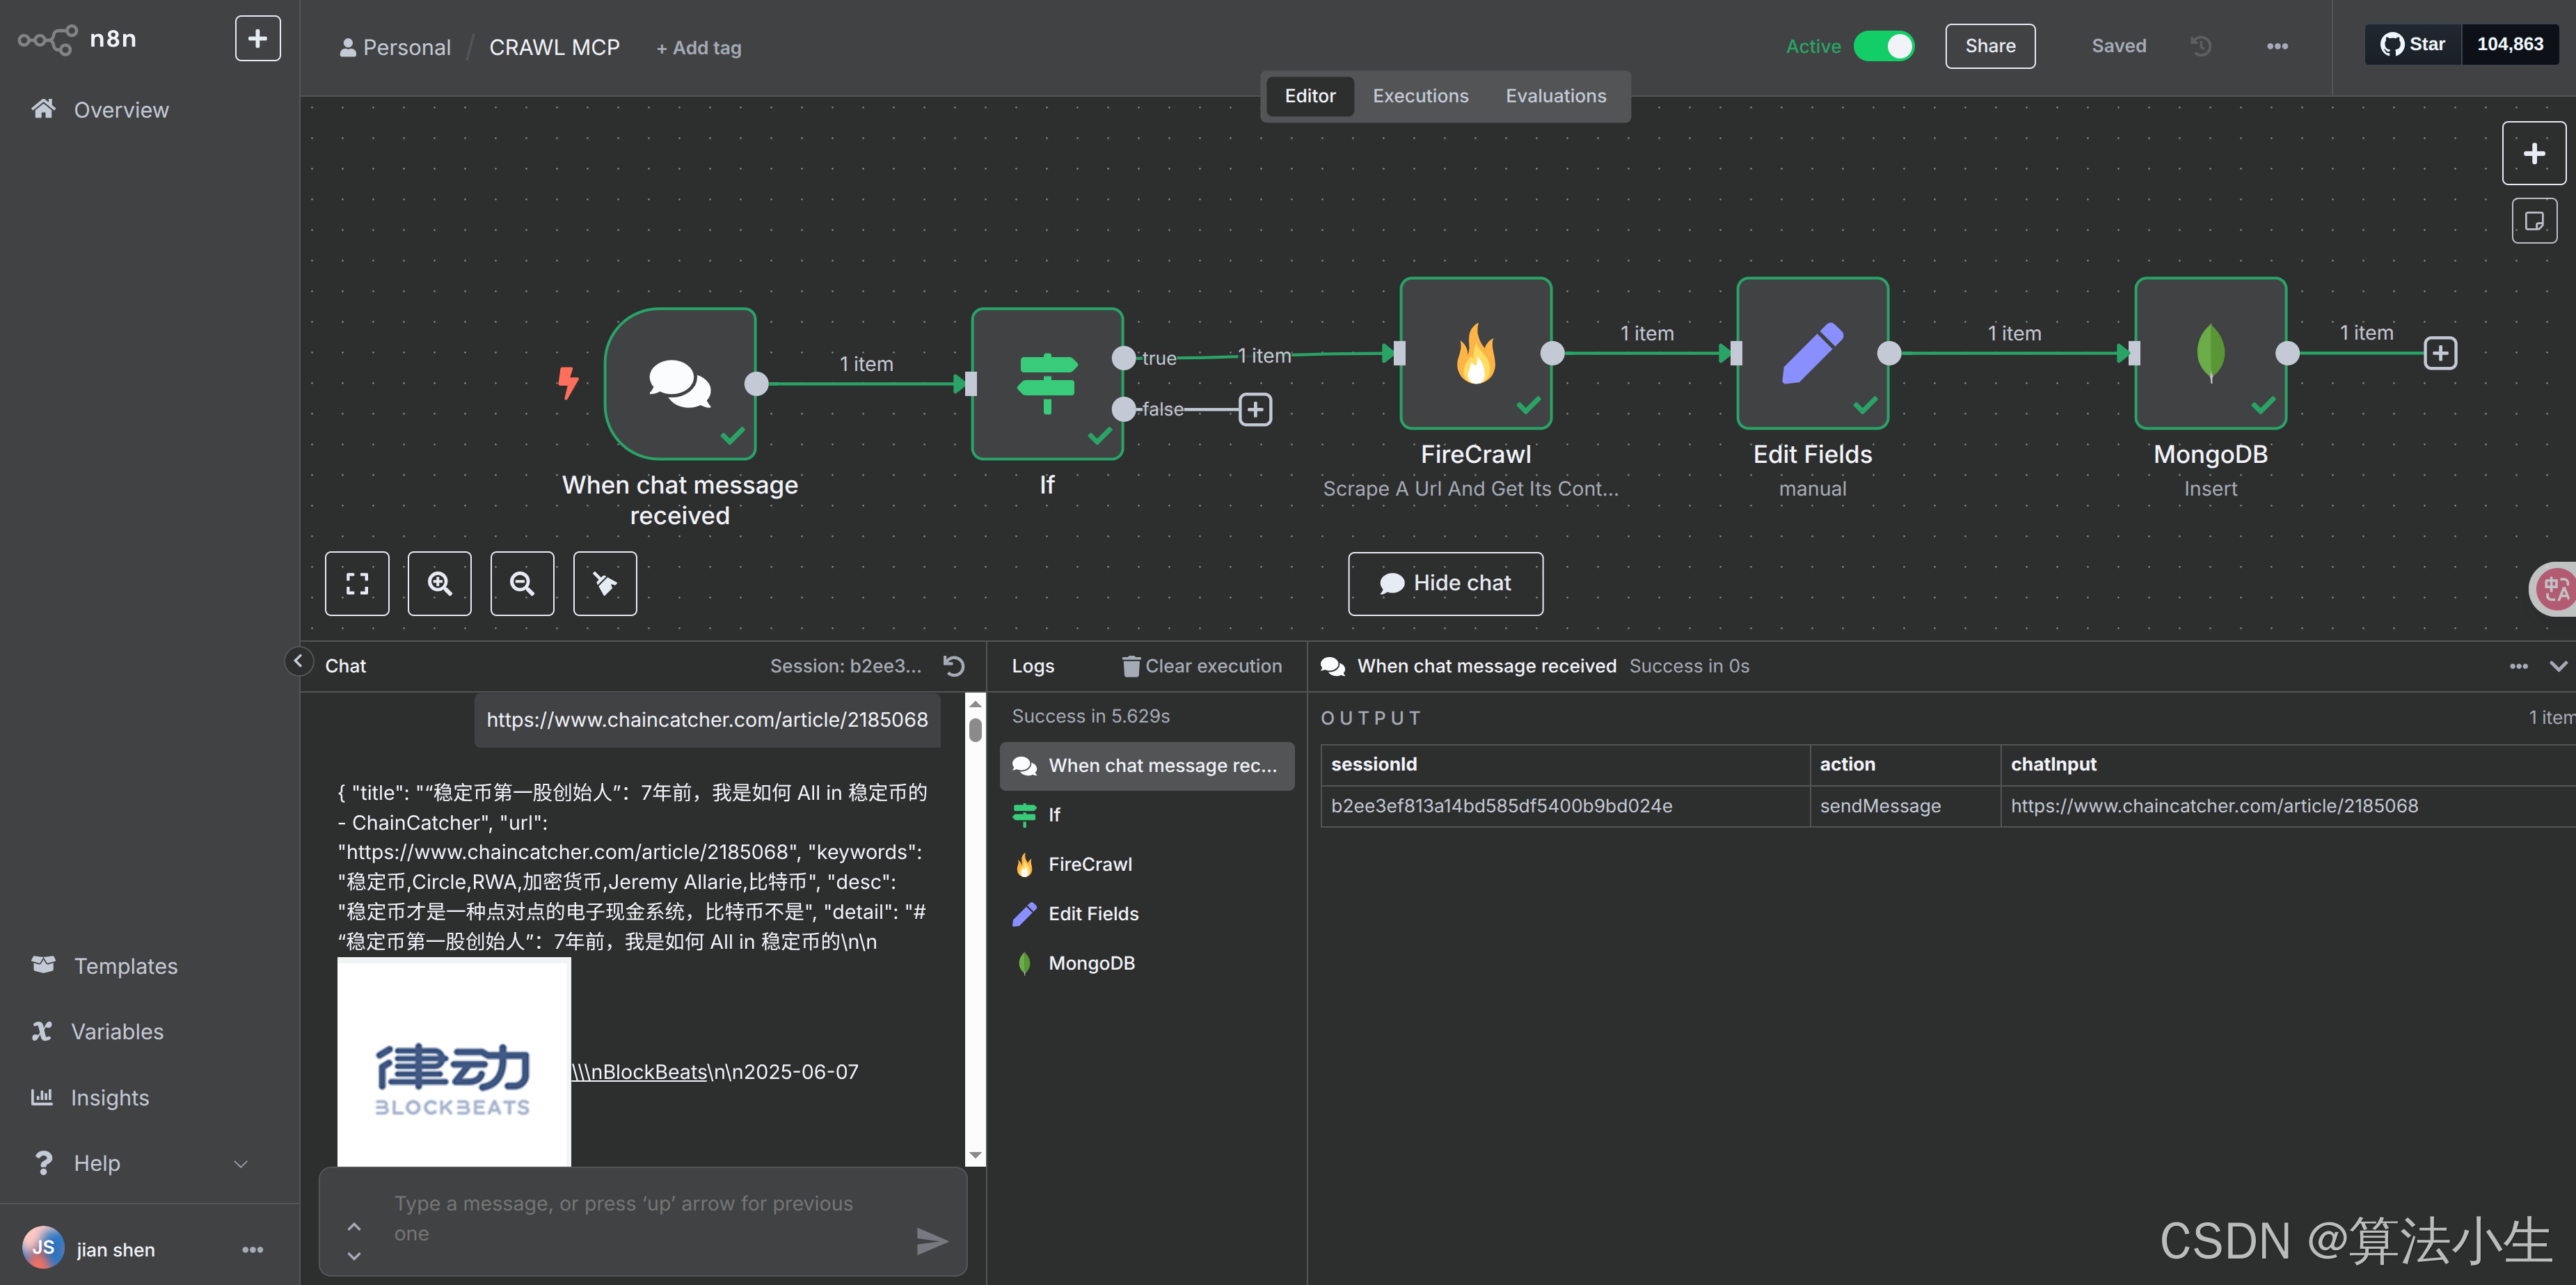Click the Share button

1989,46
